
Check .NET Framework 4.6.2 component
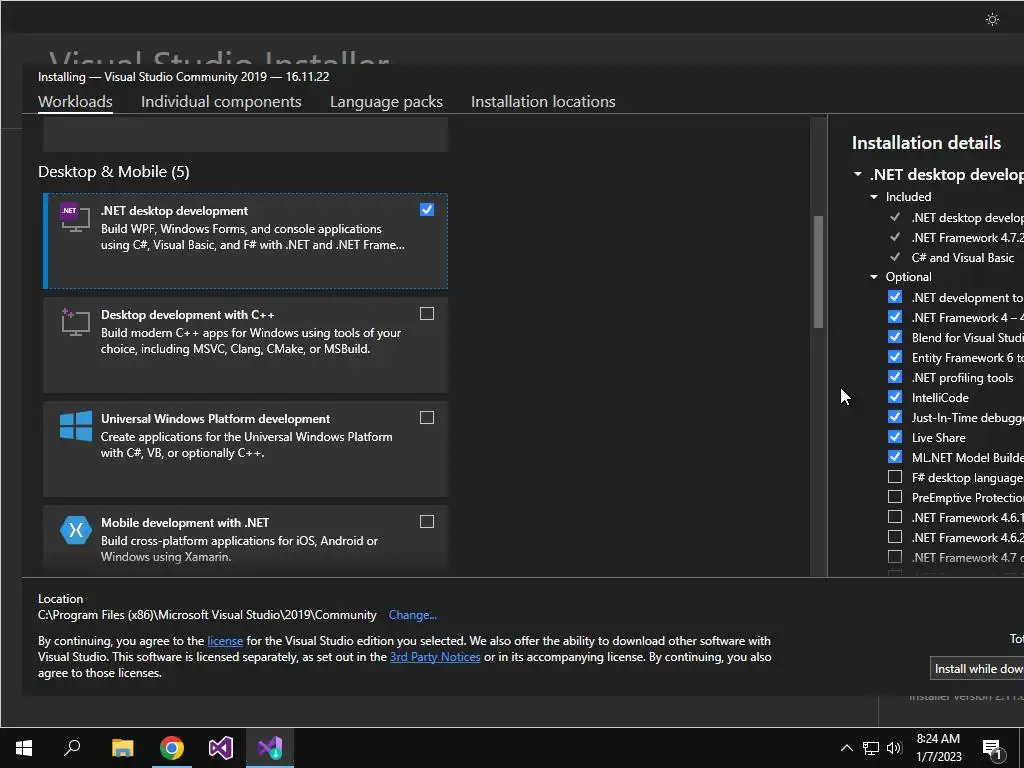(895, 537)
